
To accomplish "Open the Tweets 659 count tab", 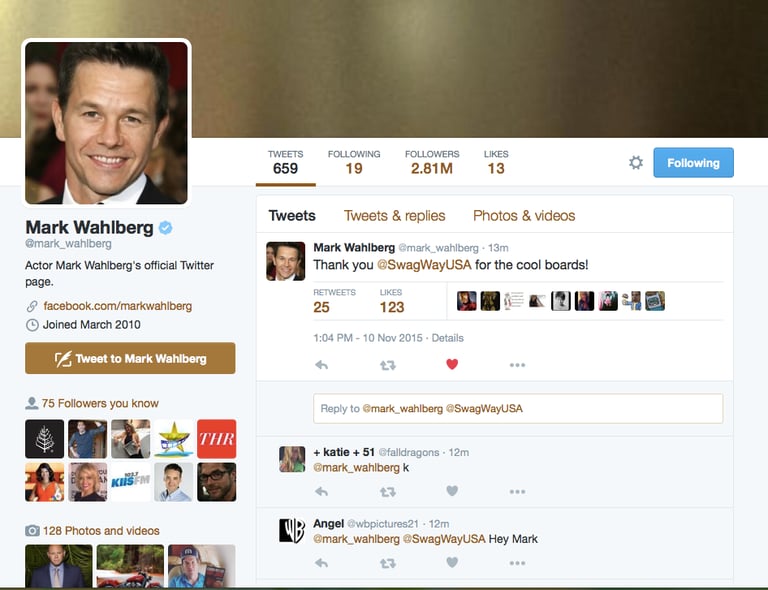I will point(286,163).
